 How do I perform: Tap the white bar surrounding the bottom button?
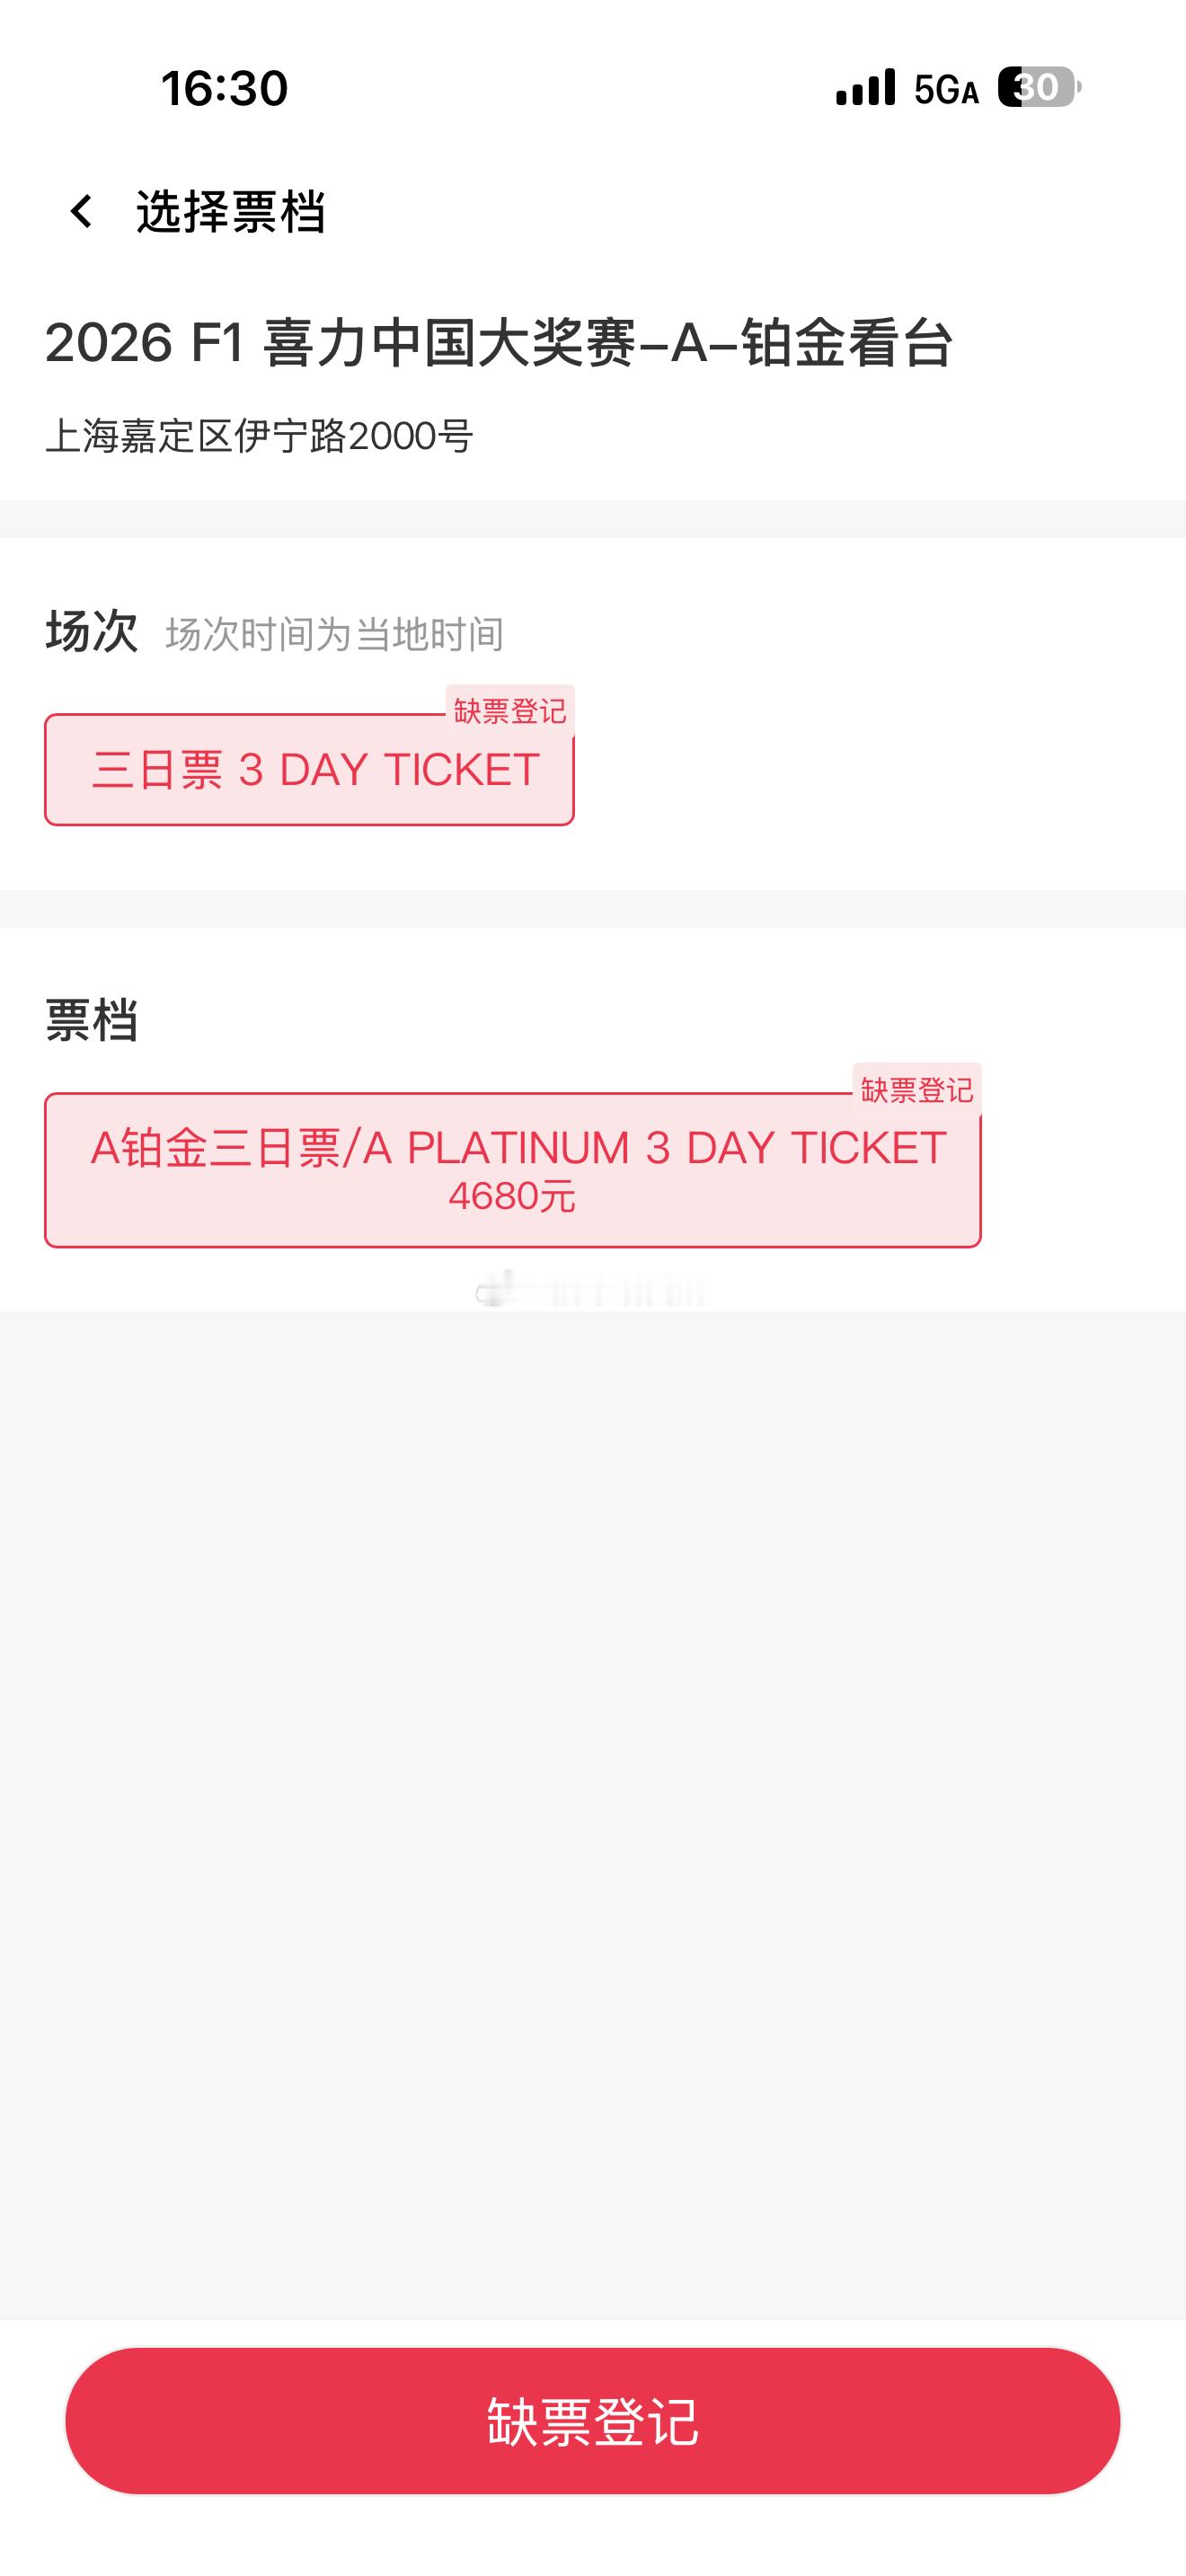(593, 2535)
